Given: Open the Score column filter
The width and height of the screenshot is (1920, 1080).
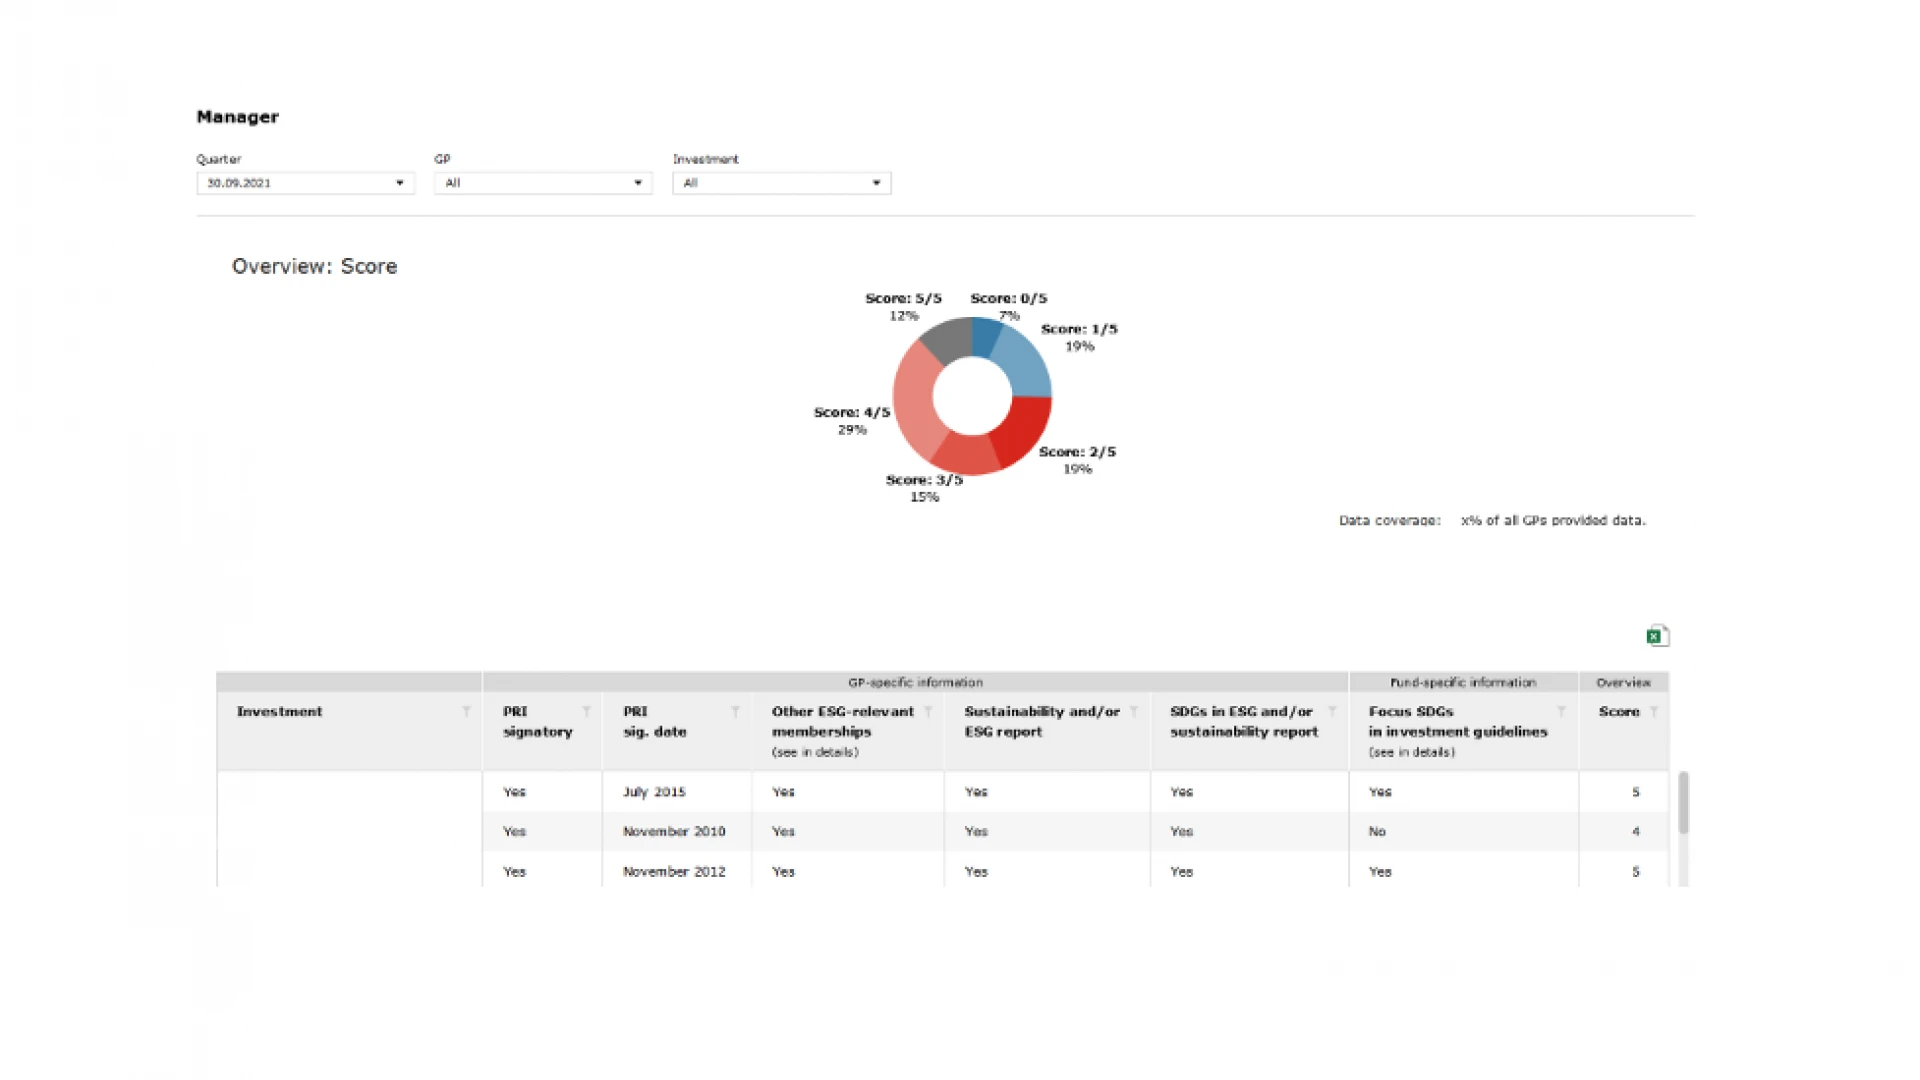Looking at the screenshot, I should [x=1654, y=711].
